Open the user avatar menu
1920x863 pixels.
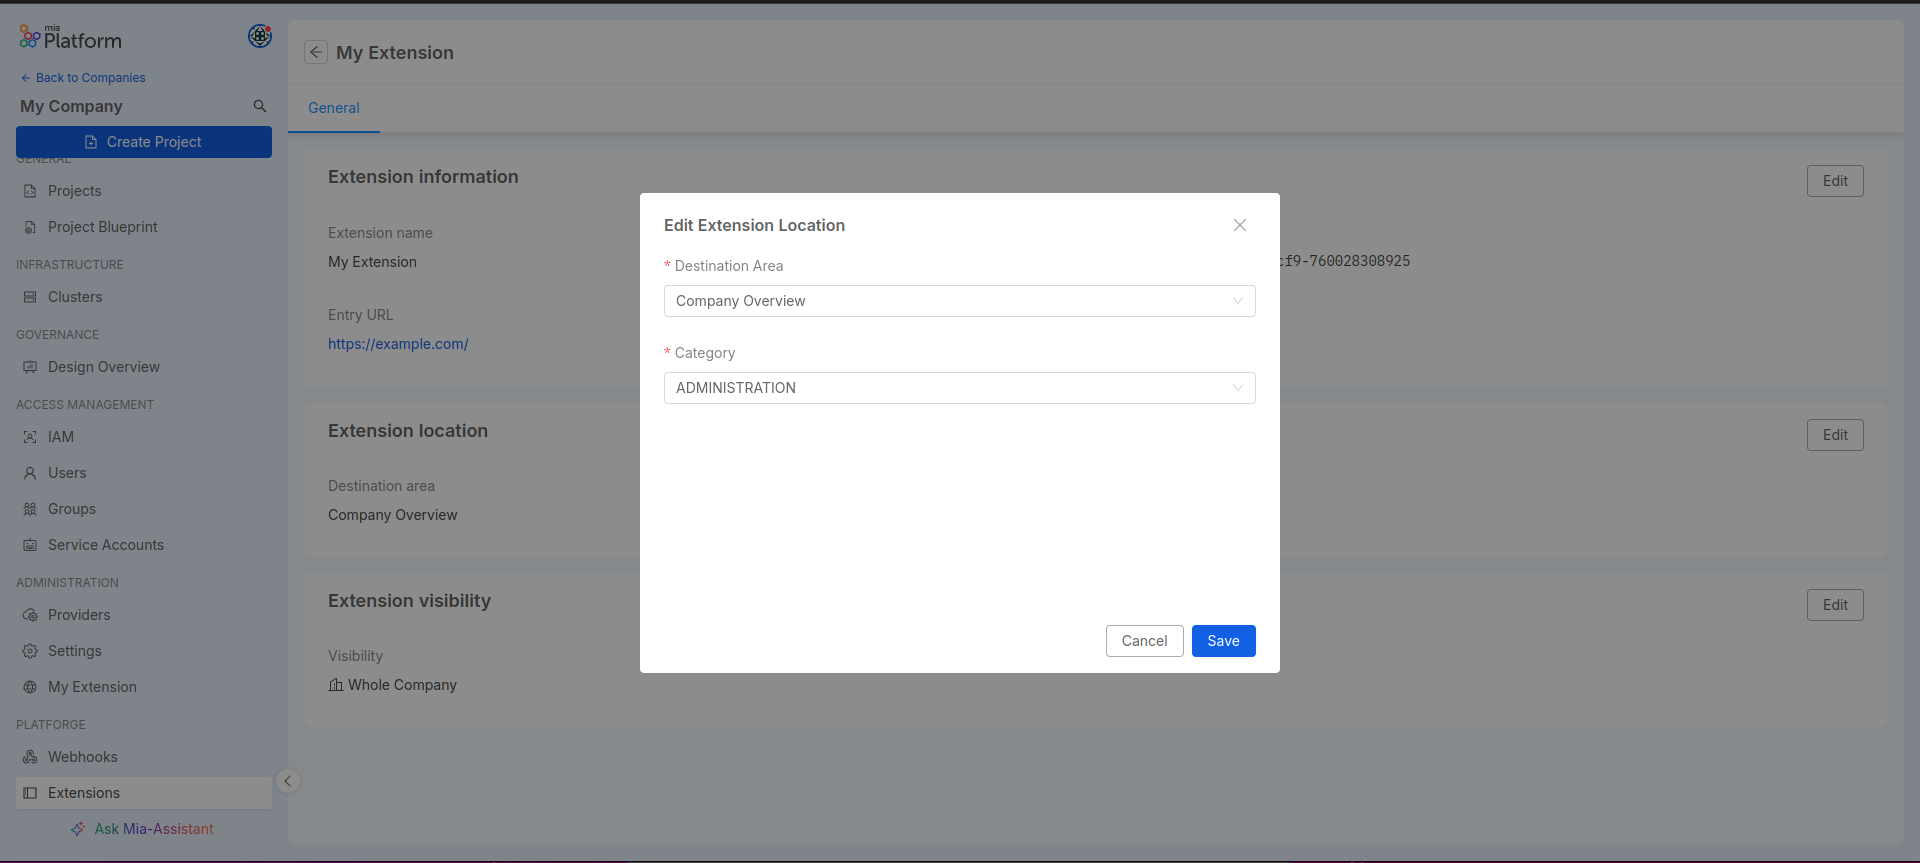[x=260, y=36]
